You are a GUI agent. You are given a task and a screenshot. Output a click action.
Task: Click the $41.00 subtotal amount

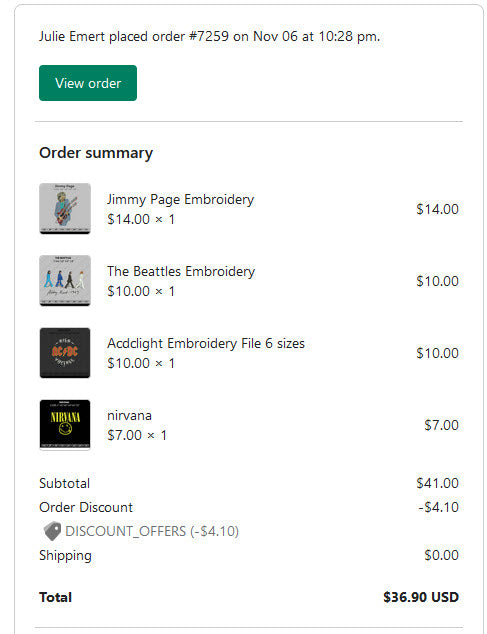[437, 483]
